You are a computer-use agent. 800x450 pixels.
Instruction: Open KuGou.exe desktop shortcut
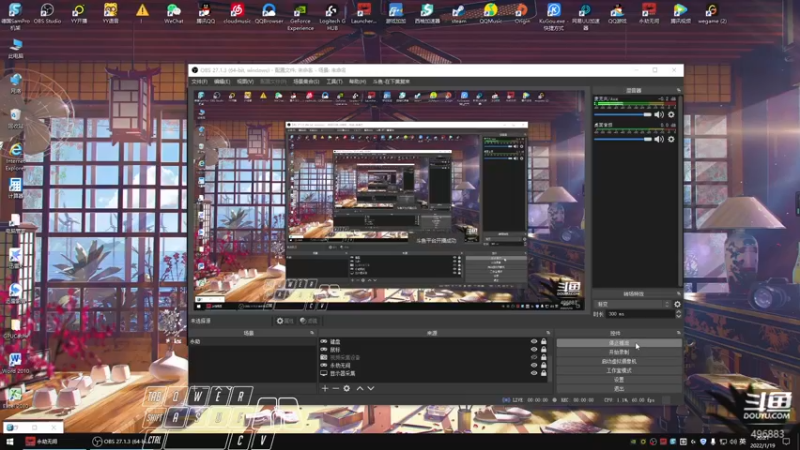[554, 16]
